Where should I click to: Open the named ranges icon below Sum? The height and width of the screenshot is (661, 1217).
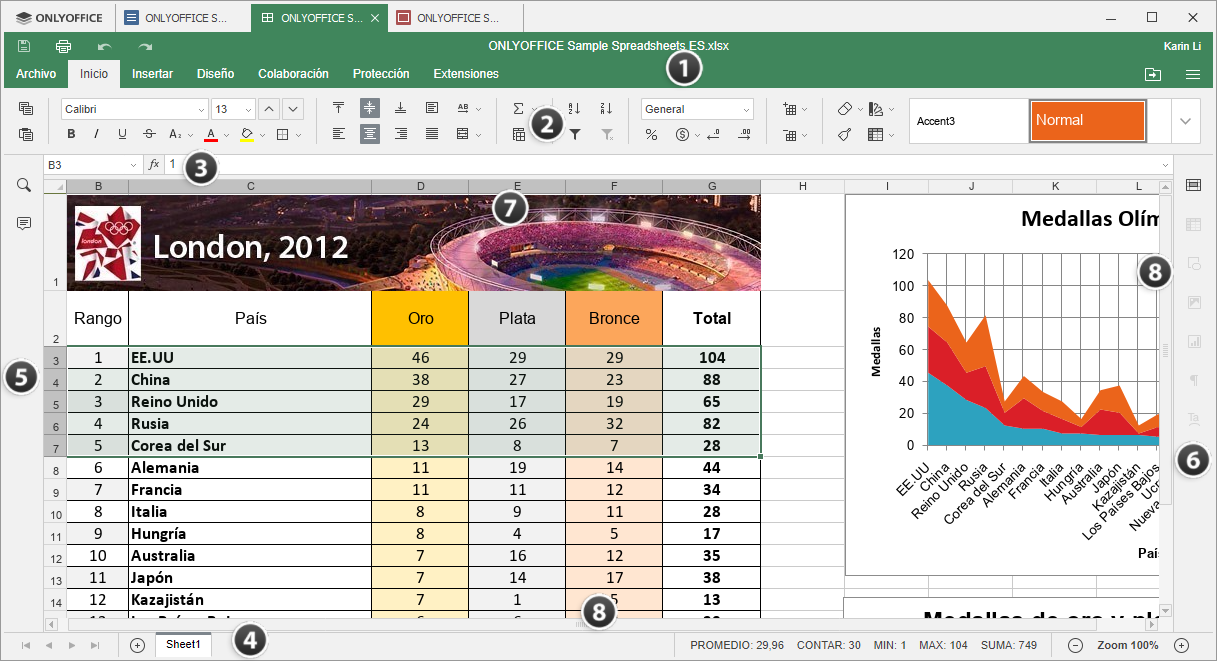pyautogui.click(x=518, y=134)
